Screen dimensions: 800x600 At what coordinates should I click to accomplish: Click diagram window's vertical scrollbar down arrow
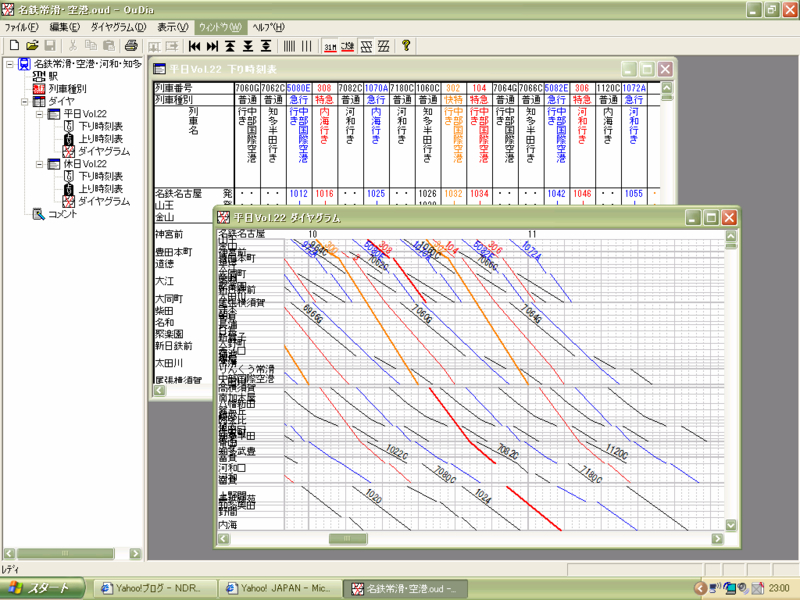click(730, 525)
